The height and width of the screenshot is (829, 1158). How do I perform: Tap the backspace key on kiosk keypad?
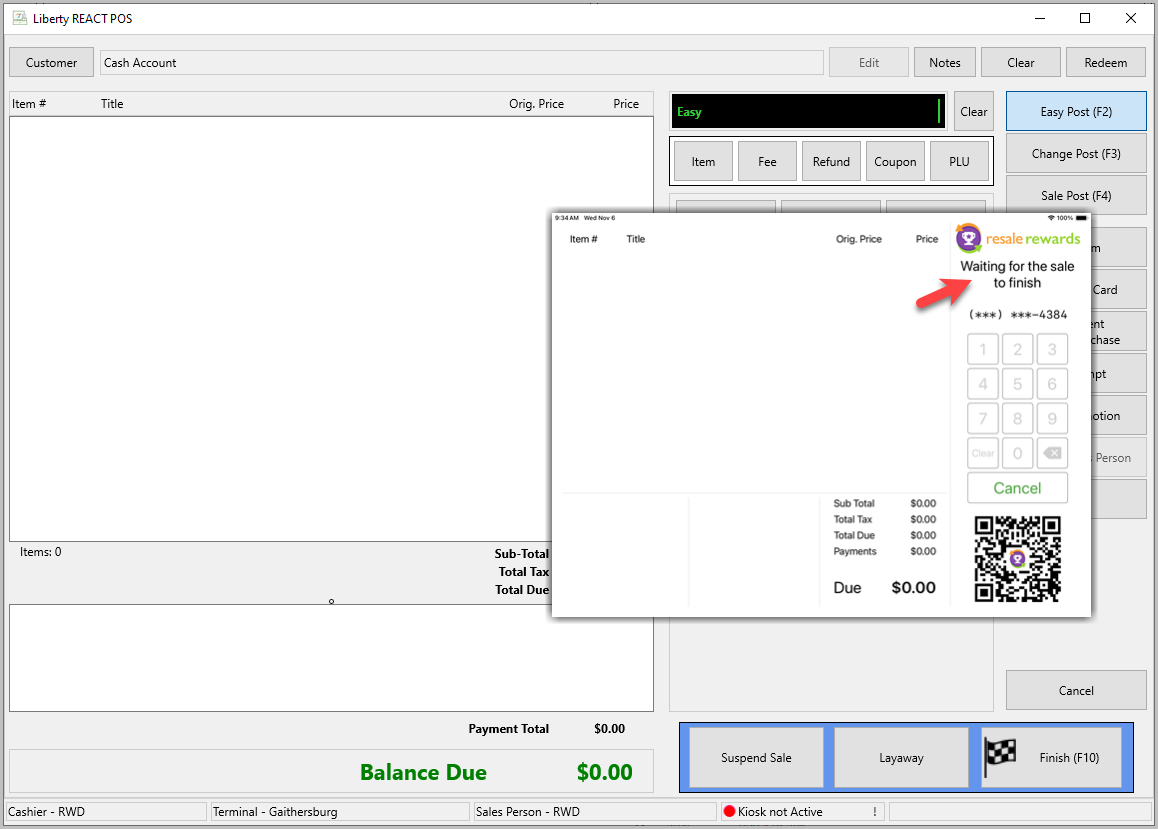tap(1052, 453)
